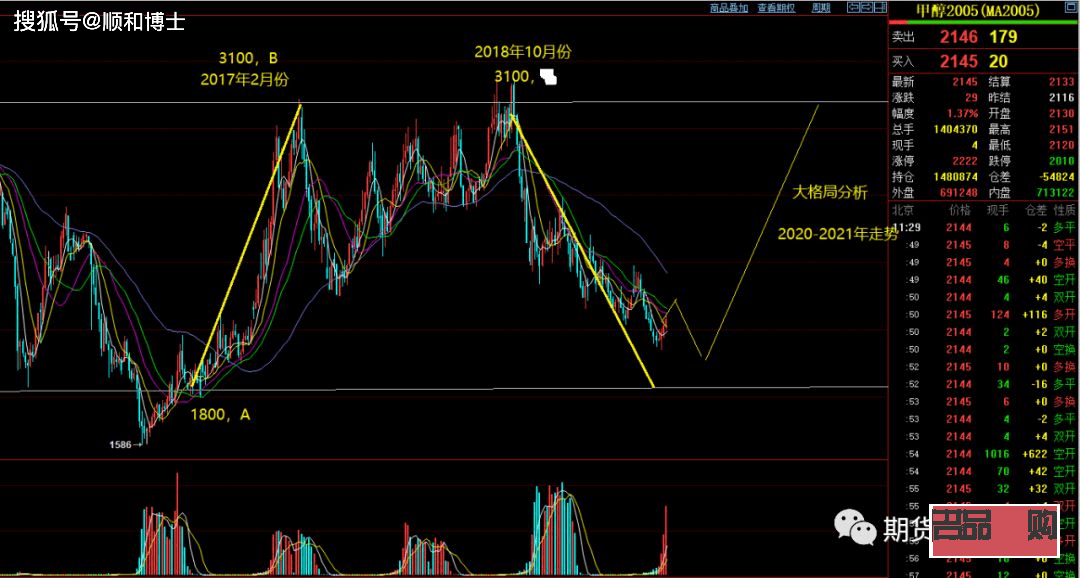Viewport: 1080px width, 578px height.
Task: Click the 现手 column header
Action: click(997, 211)
